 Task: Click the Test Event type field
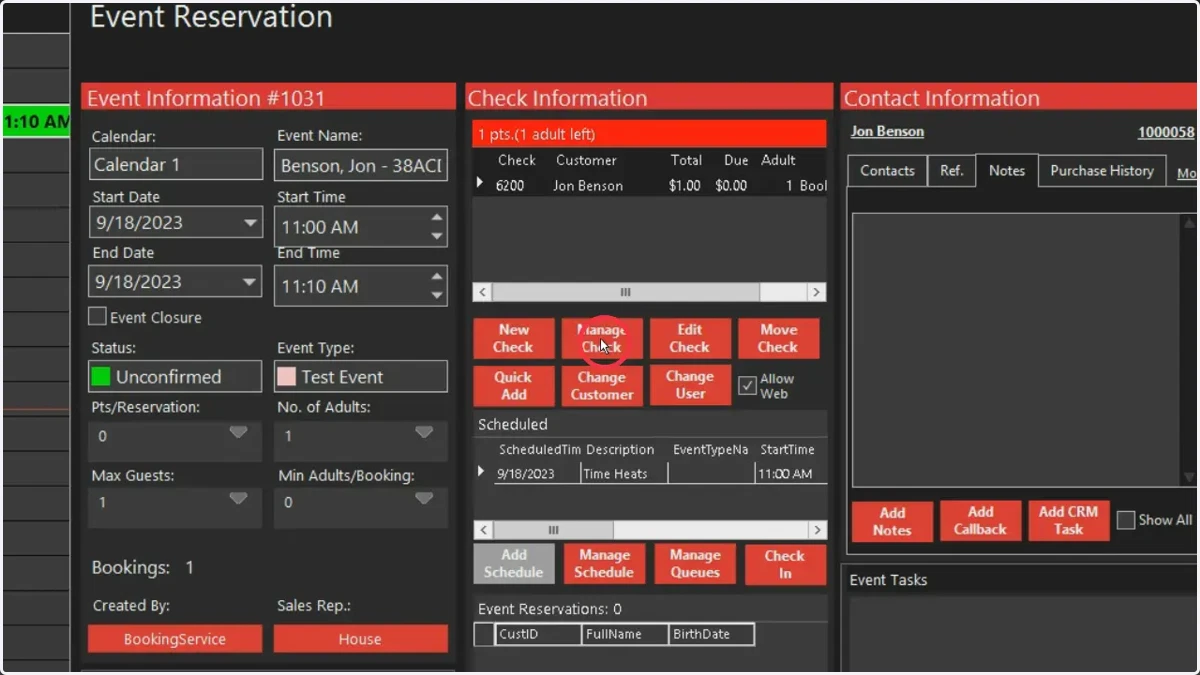tap(361, 377)
